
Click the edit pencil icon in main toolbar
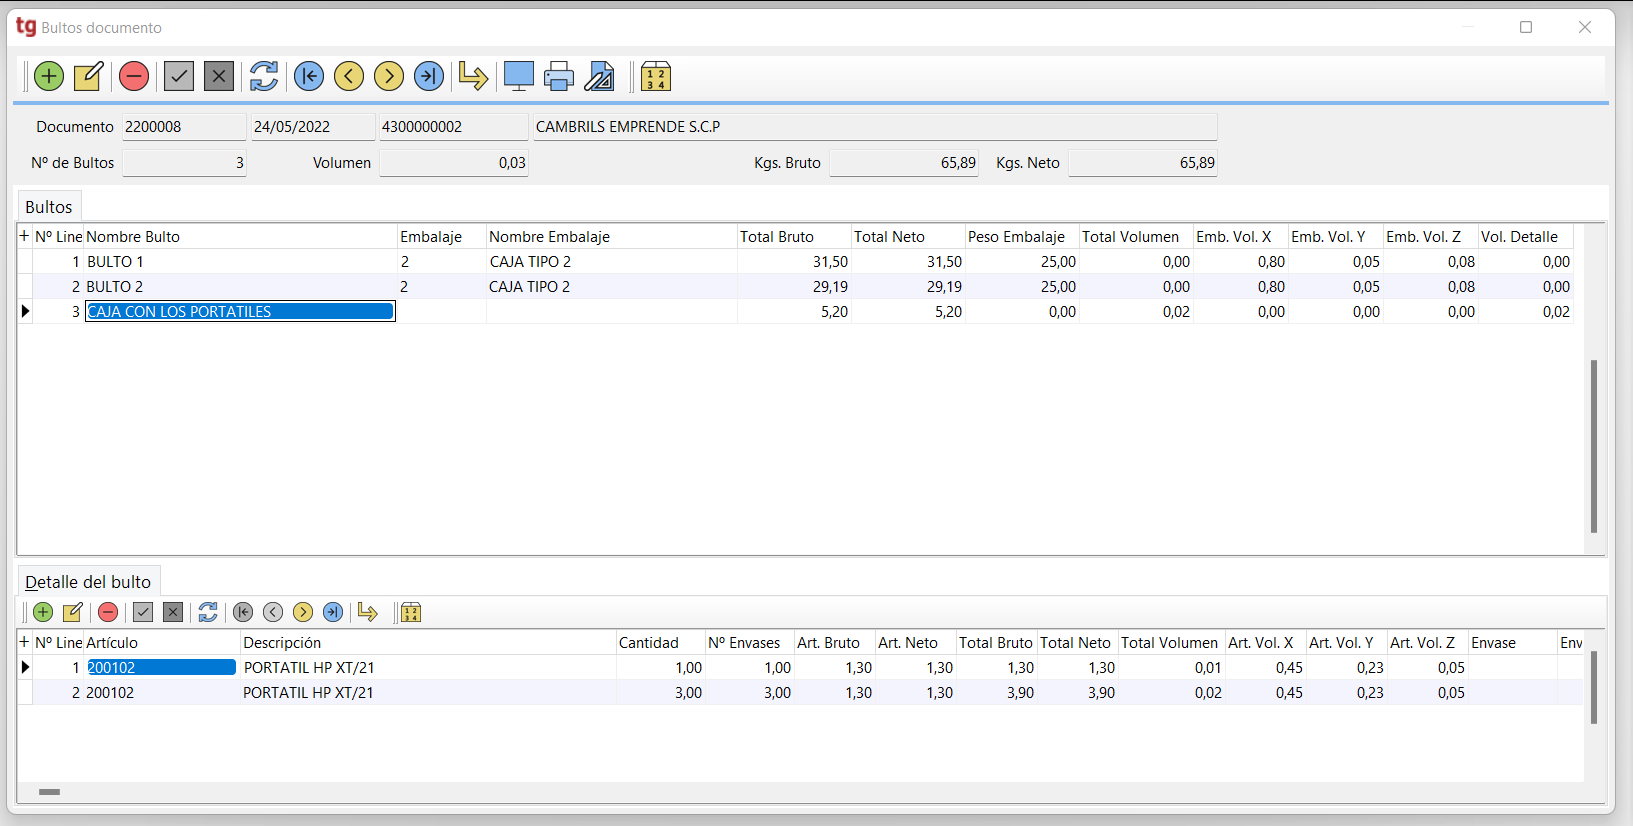[x=89, y=76]
